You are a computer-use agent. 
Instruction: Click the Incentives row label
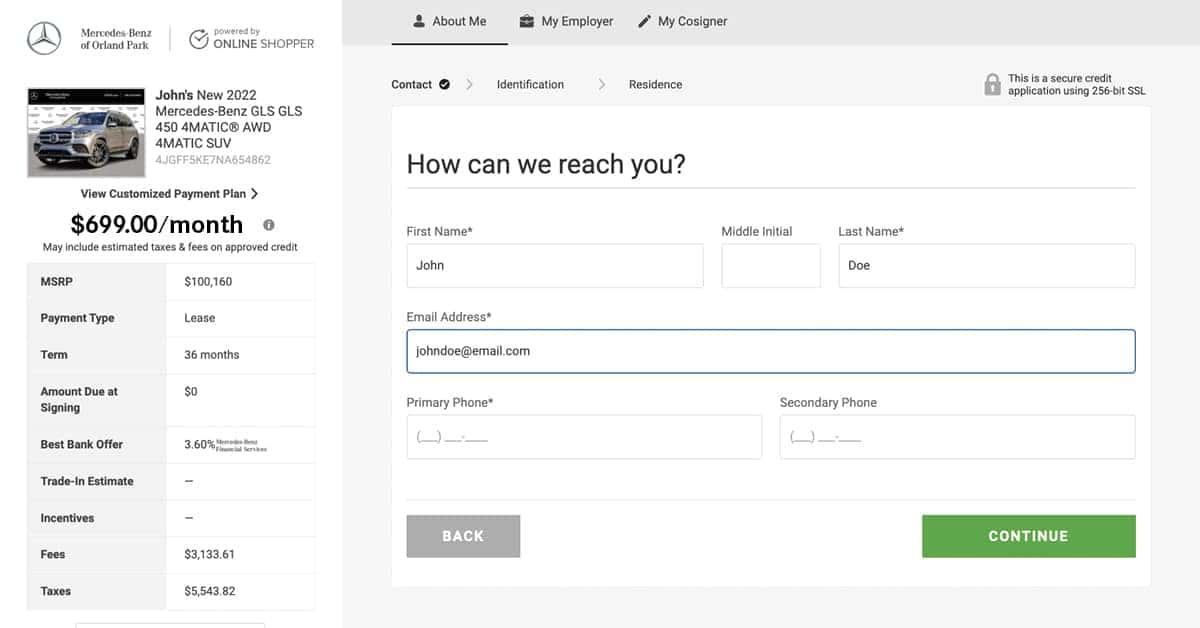point(67,518)
